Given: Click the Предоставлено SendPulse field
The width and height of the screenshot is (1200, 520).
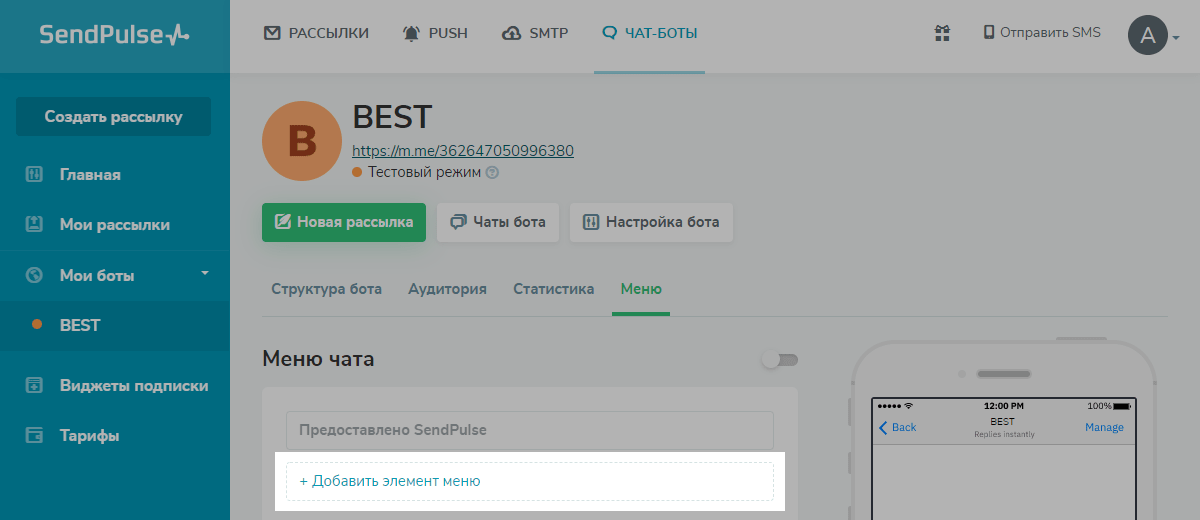Looking at the screenshot, I should (x=530, y=430).
